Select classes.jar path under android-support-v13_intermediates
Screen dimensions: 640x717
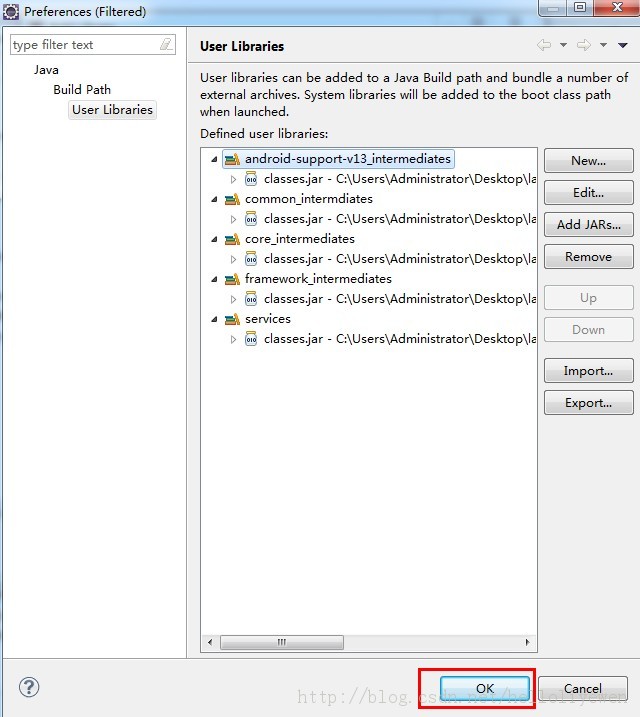click(400, 179)
